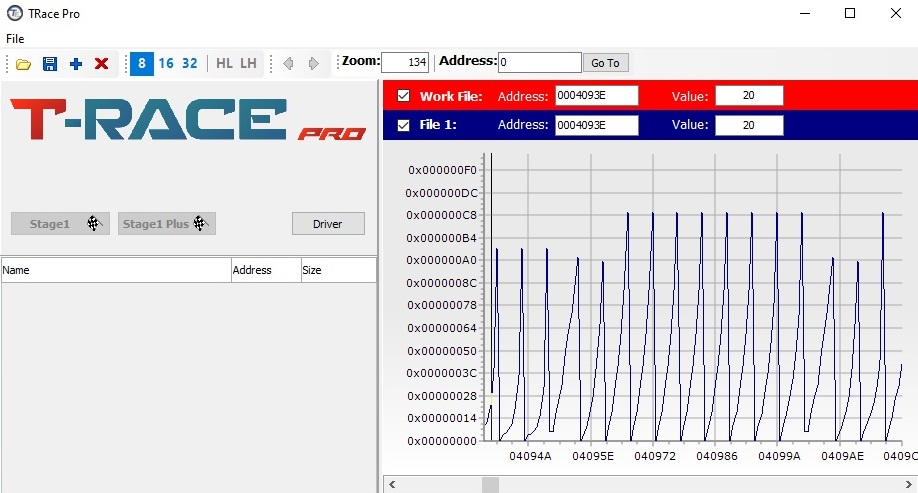Switch to 16-bit view mode
This screenshot has height=493, width=918.
coord(166,63)
